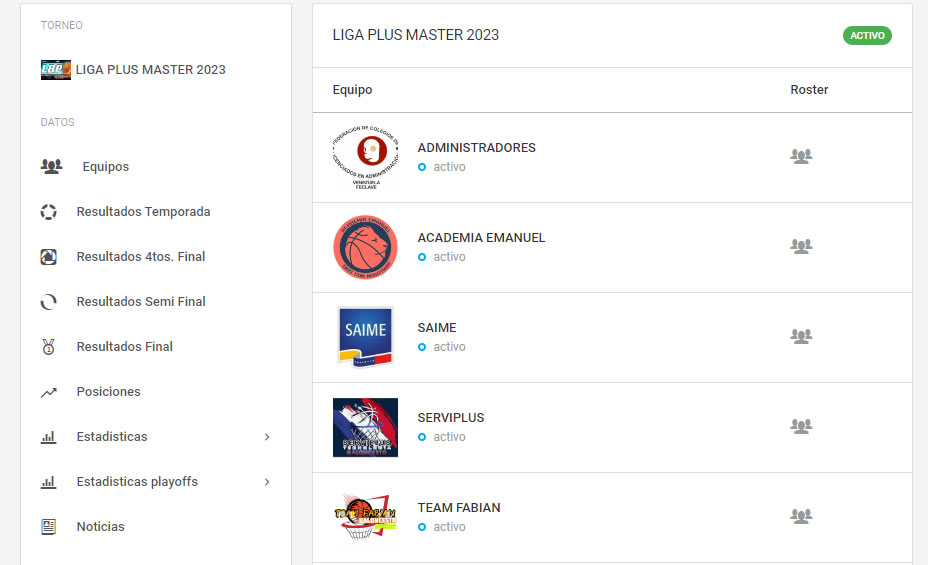The image size is (928, 565).
Task: Click the SAIME team name
Action: click(437, 328)
